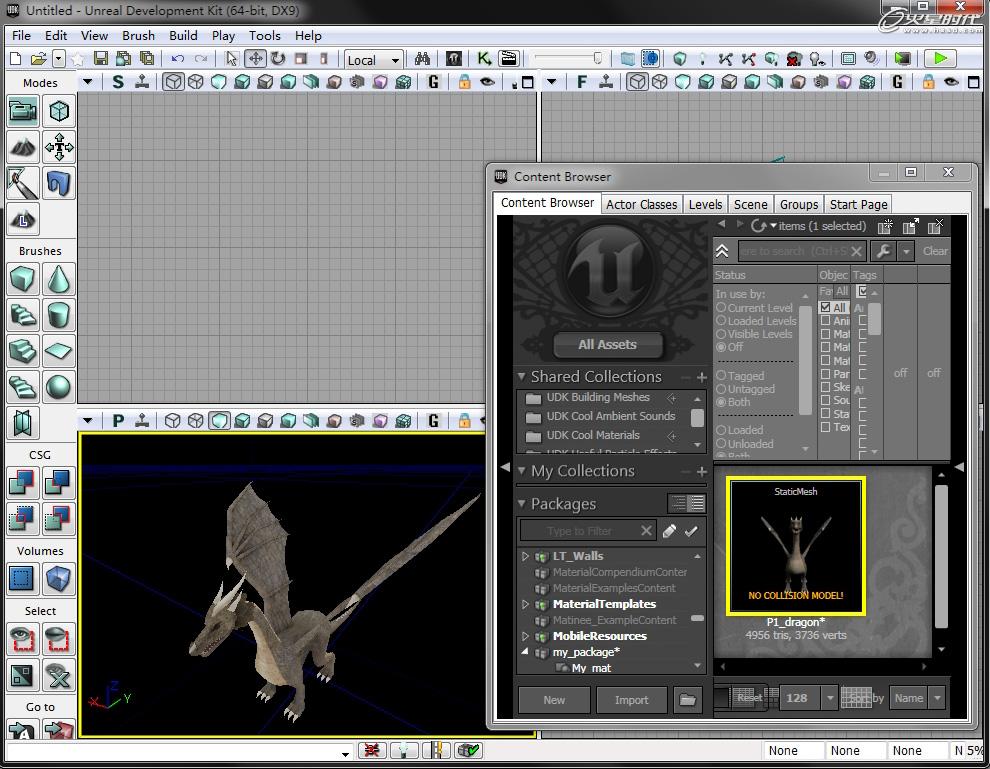Collapse My Collections section
This screenshot has width=990, height=769.
[522, 470]
